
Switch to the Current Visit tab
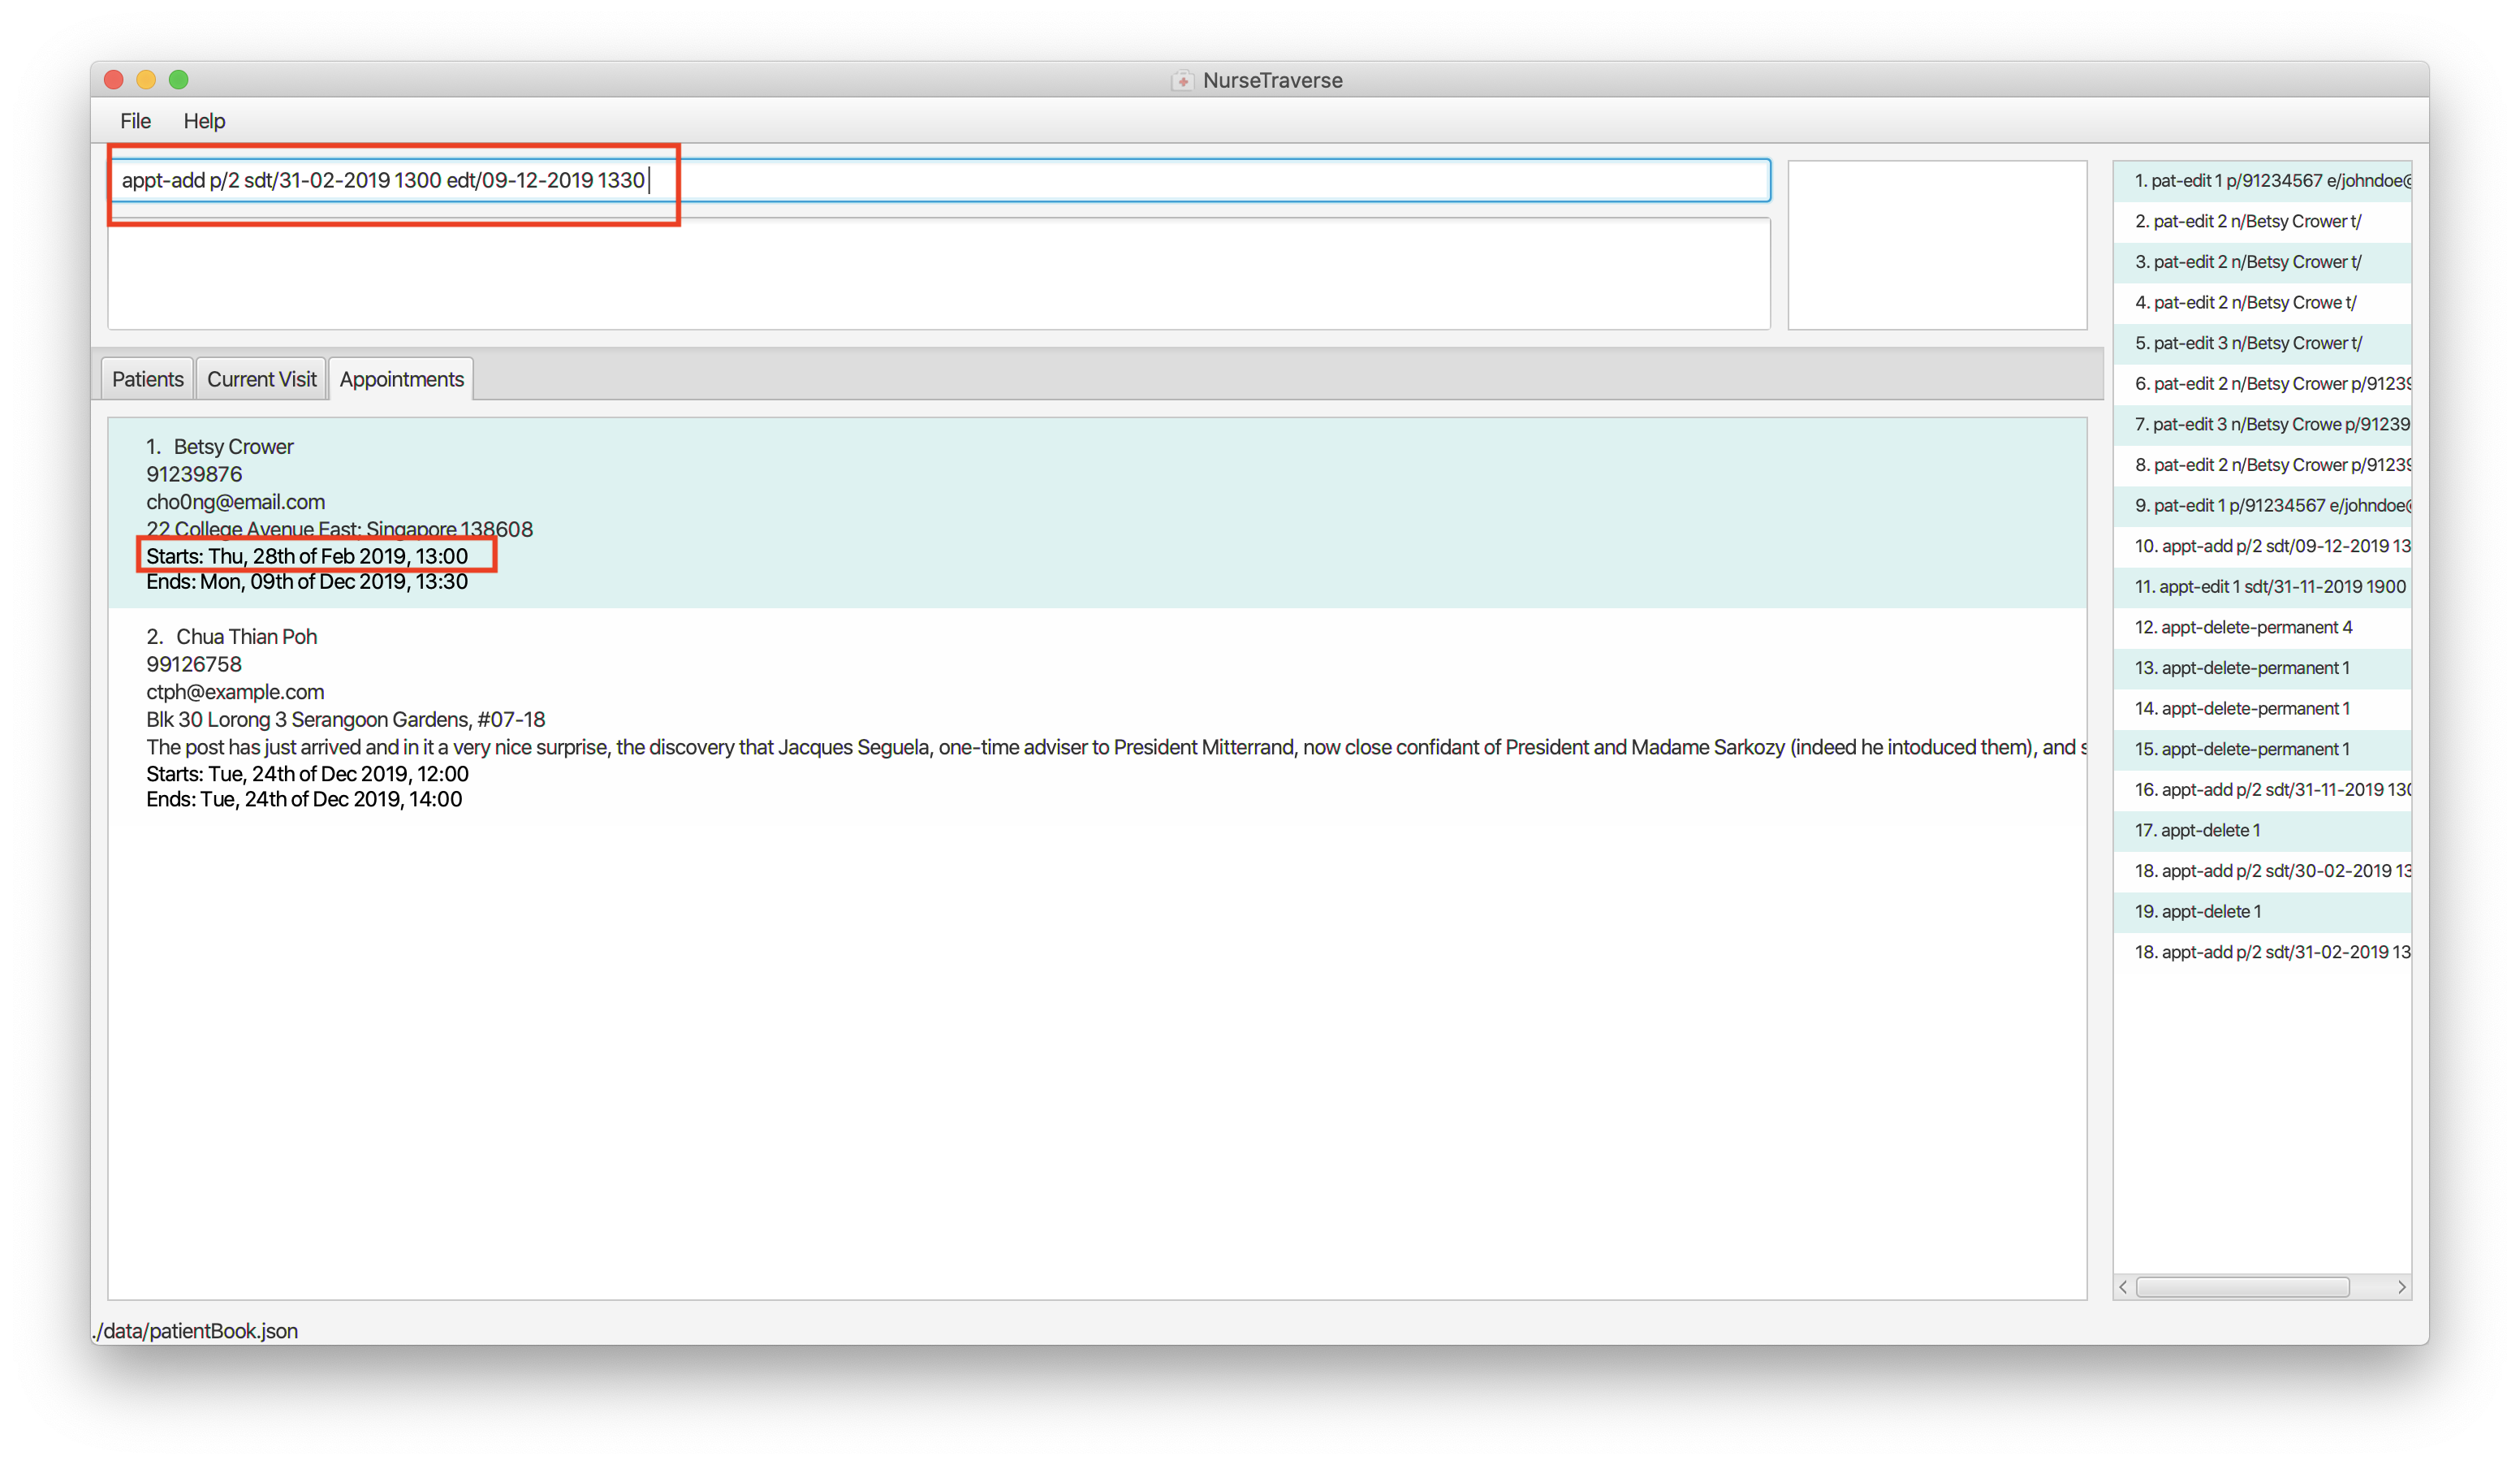(261, 379)
